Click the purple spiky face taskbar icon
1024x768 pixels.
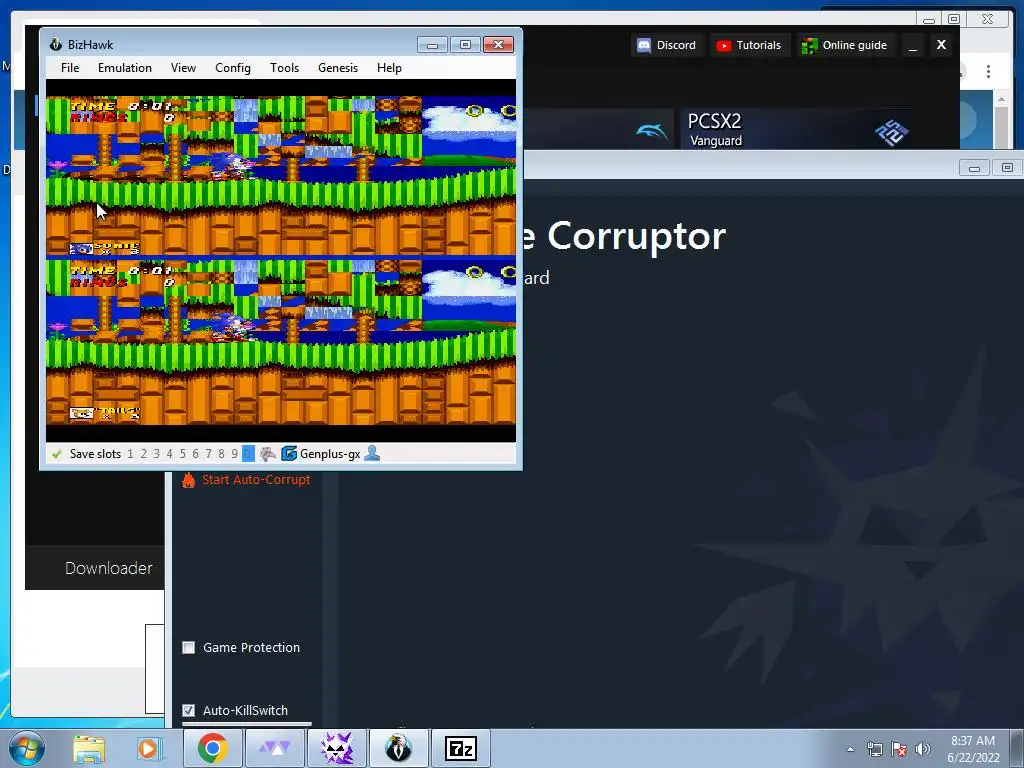337,748
